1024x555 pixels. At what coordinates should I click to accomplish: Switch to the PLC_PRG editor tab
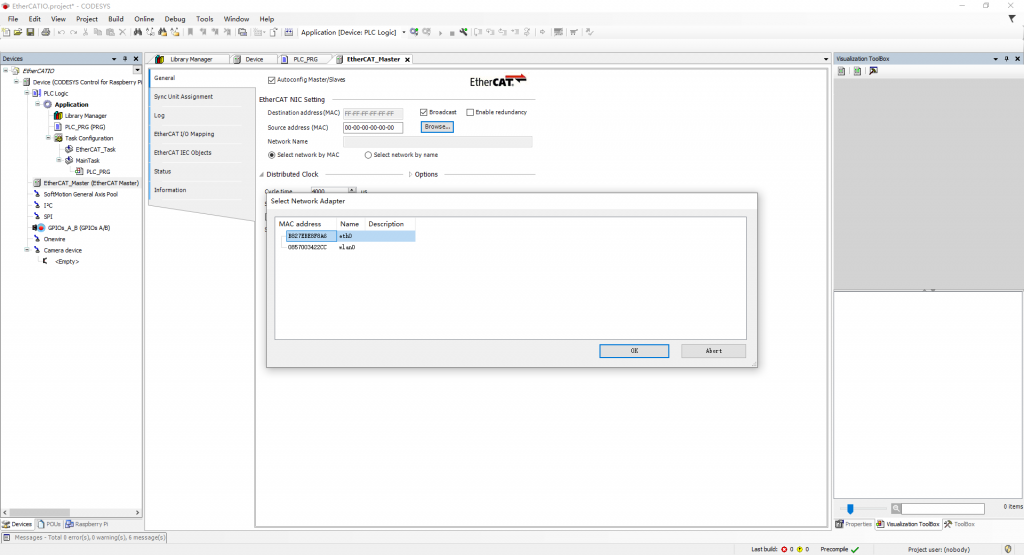[x=304, y=59]
